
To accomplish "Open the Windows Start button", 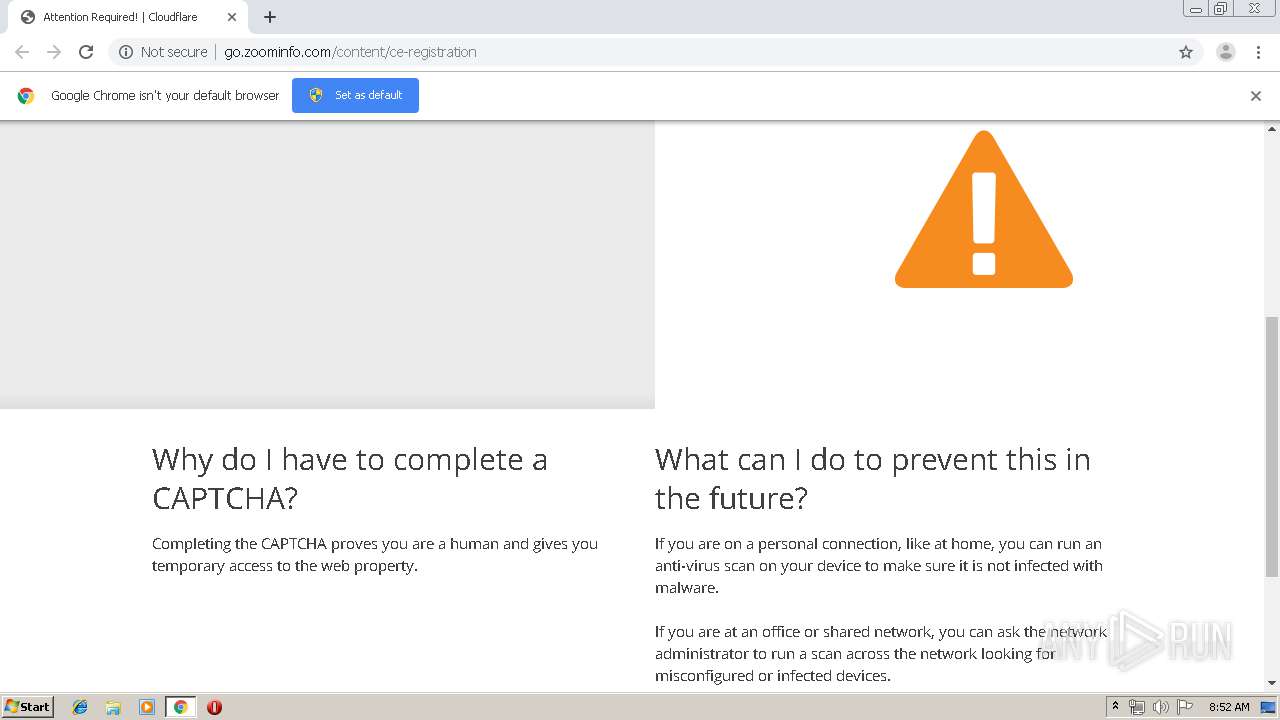I will click(28, 707).
